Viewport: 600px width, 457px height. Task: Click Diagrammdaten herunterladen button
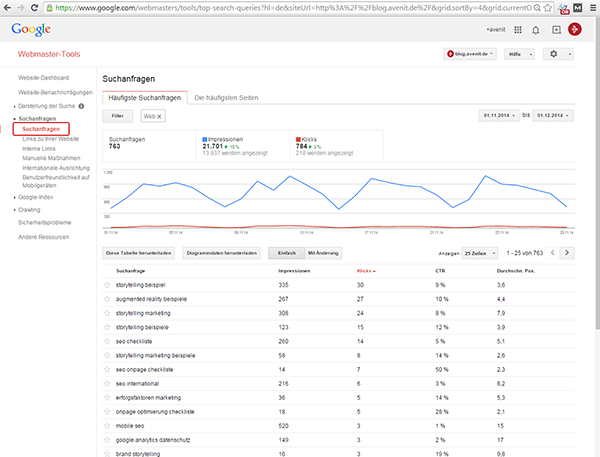pos(222,253)
